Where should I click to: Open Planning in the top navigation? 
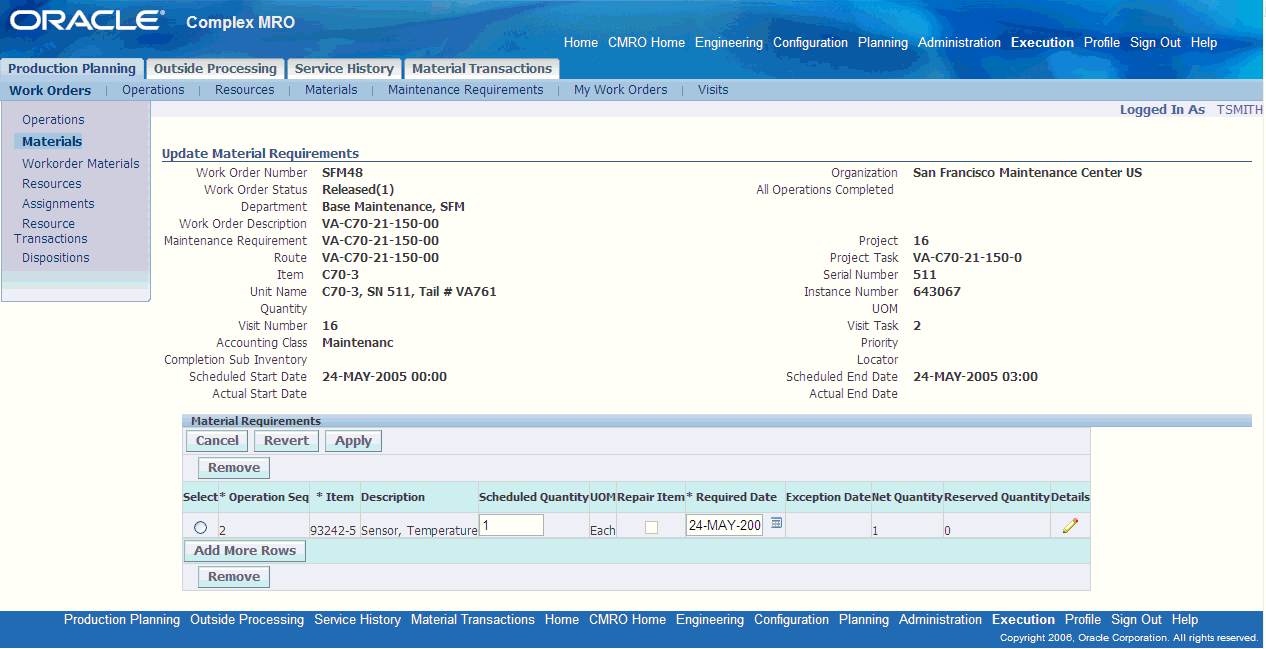click(883, 43)
